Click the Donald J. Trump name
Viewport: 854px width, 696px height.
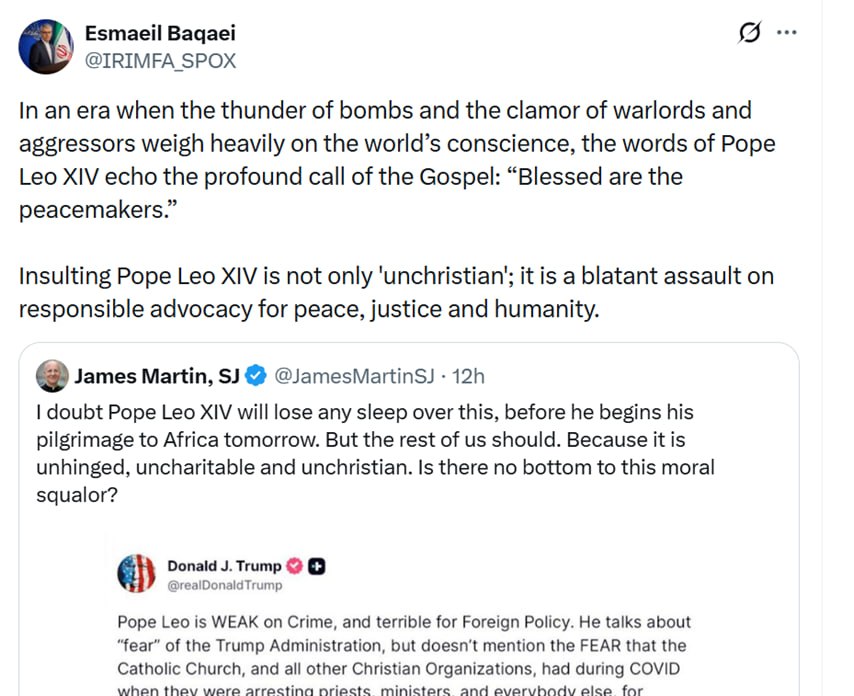coord(224,566)
